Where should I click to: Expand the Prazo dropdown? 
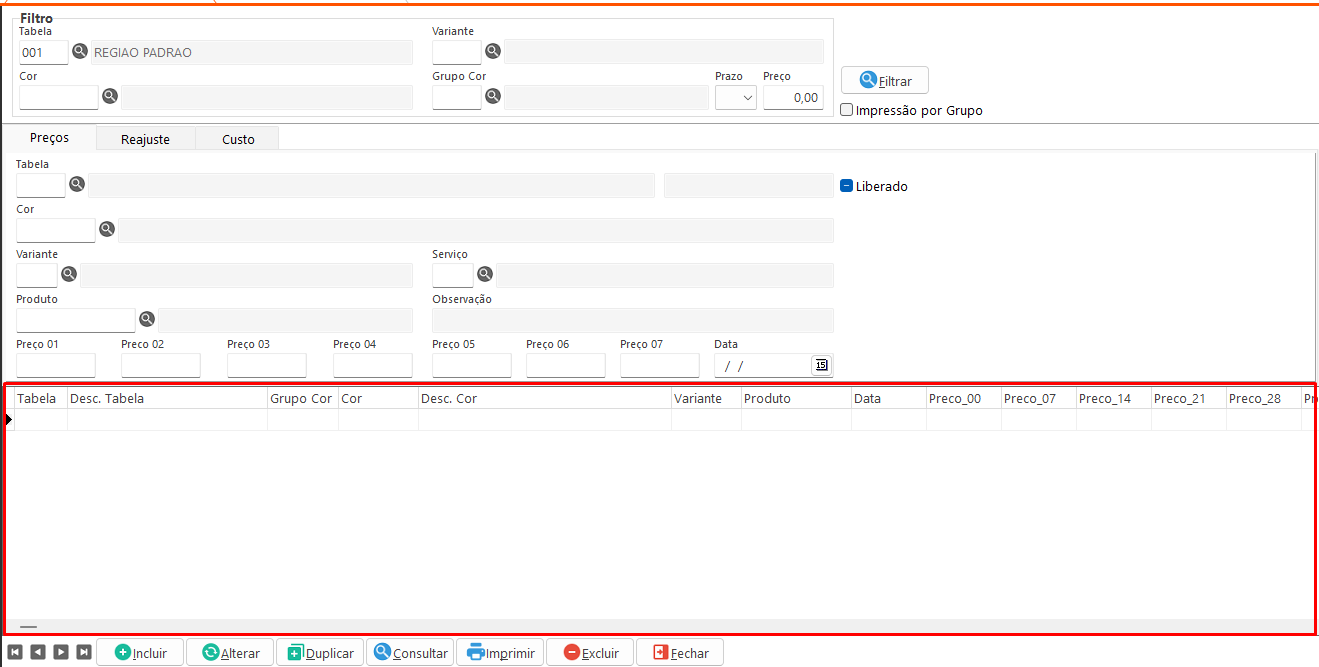click(735, 97)
